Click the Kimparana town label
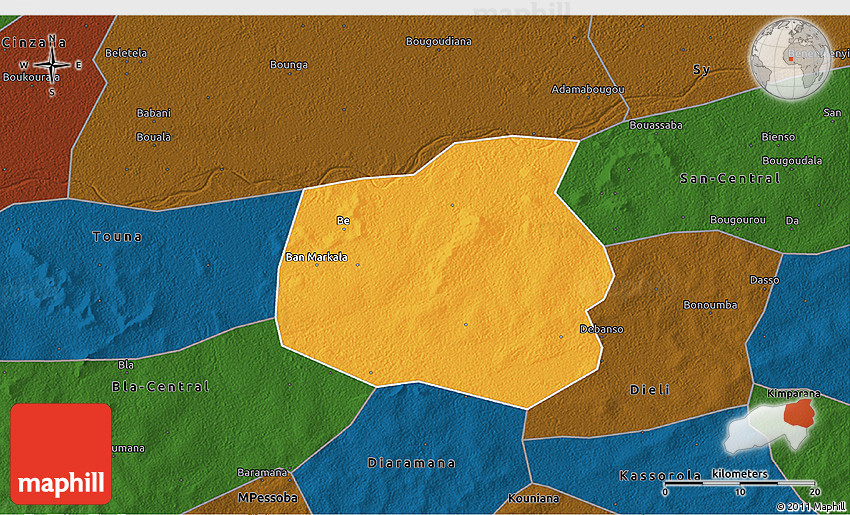This screenshot has width=850, height=515. click(791, 394)
